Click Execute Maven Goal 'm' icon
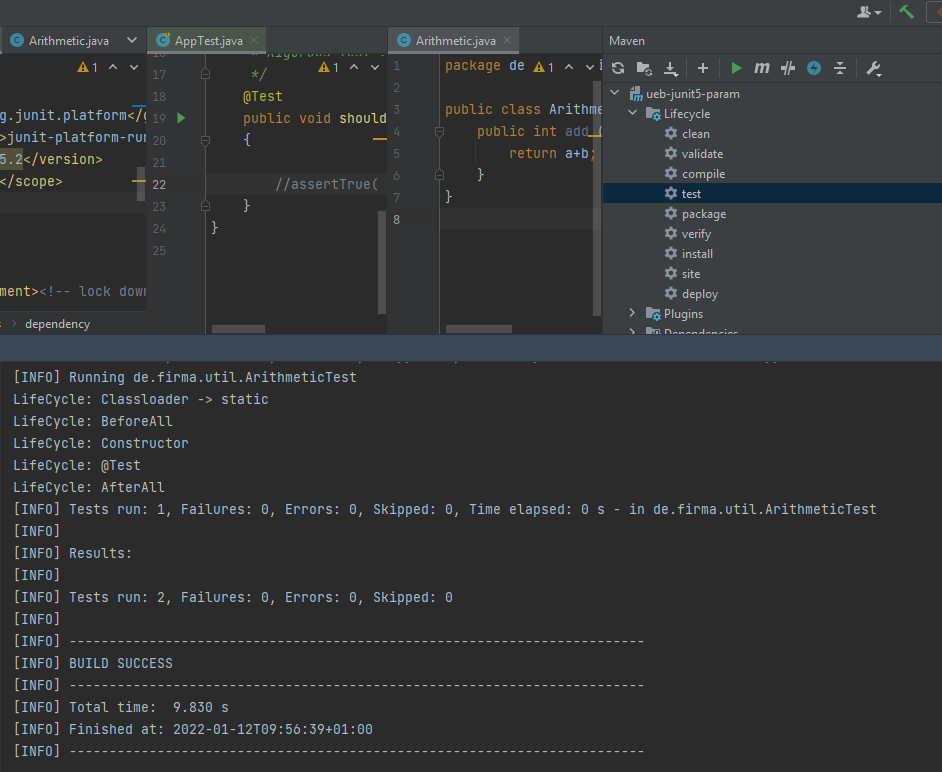Viewport: 942px width, 772px height. pyautogui.click(x=762, y=68)
